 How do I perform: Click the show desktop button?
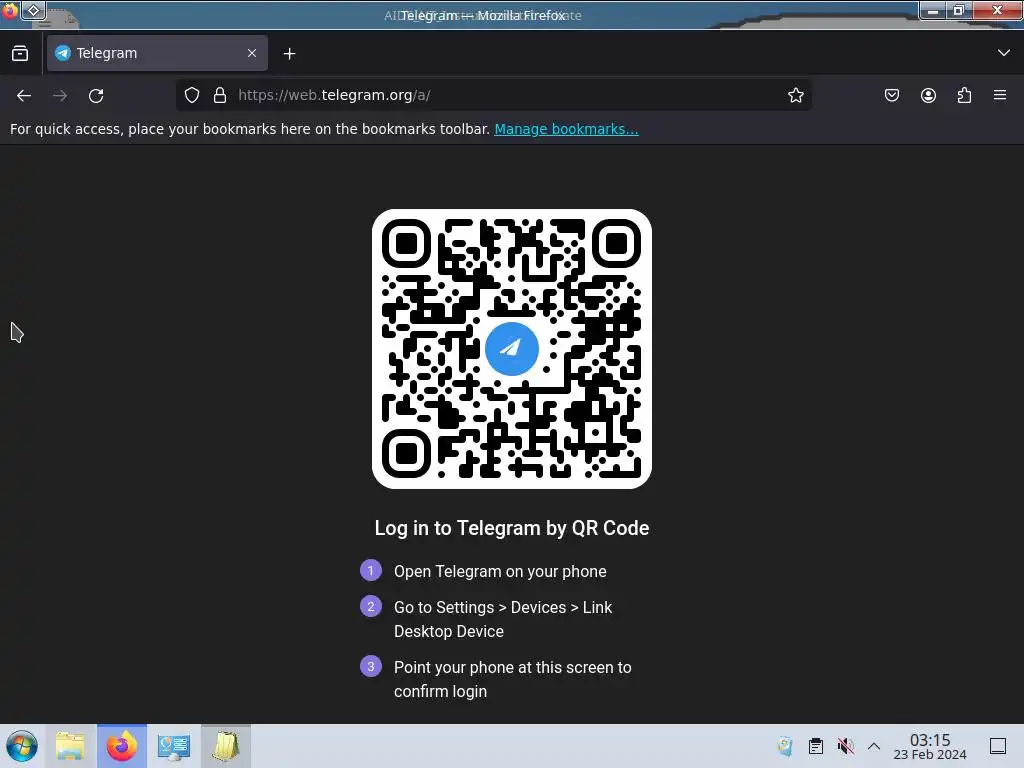(x=998, y=746)
